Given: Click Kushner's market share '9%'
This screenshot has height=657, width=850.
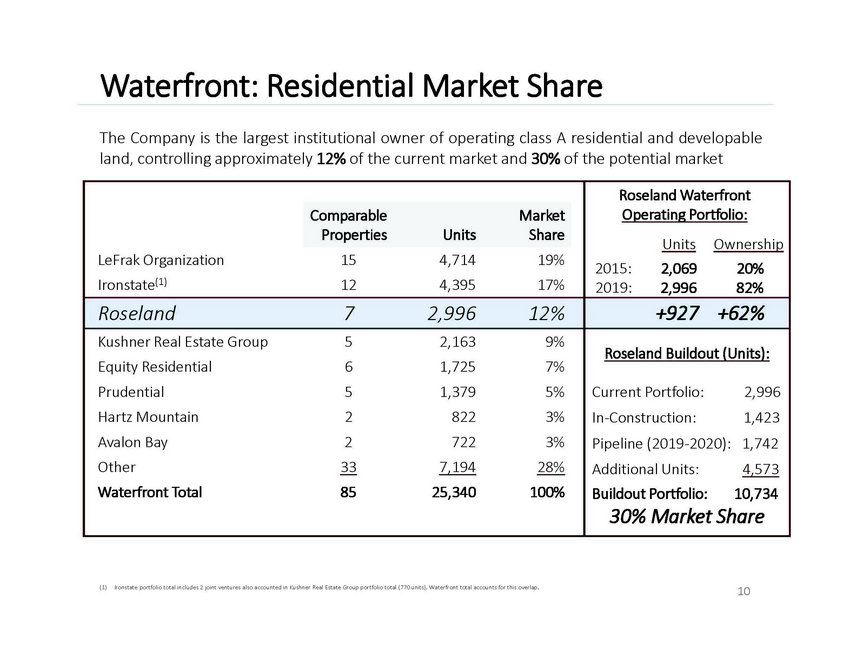Looking at the screenshot, I should point(555,342).
